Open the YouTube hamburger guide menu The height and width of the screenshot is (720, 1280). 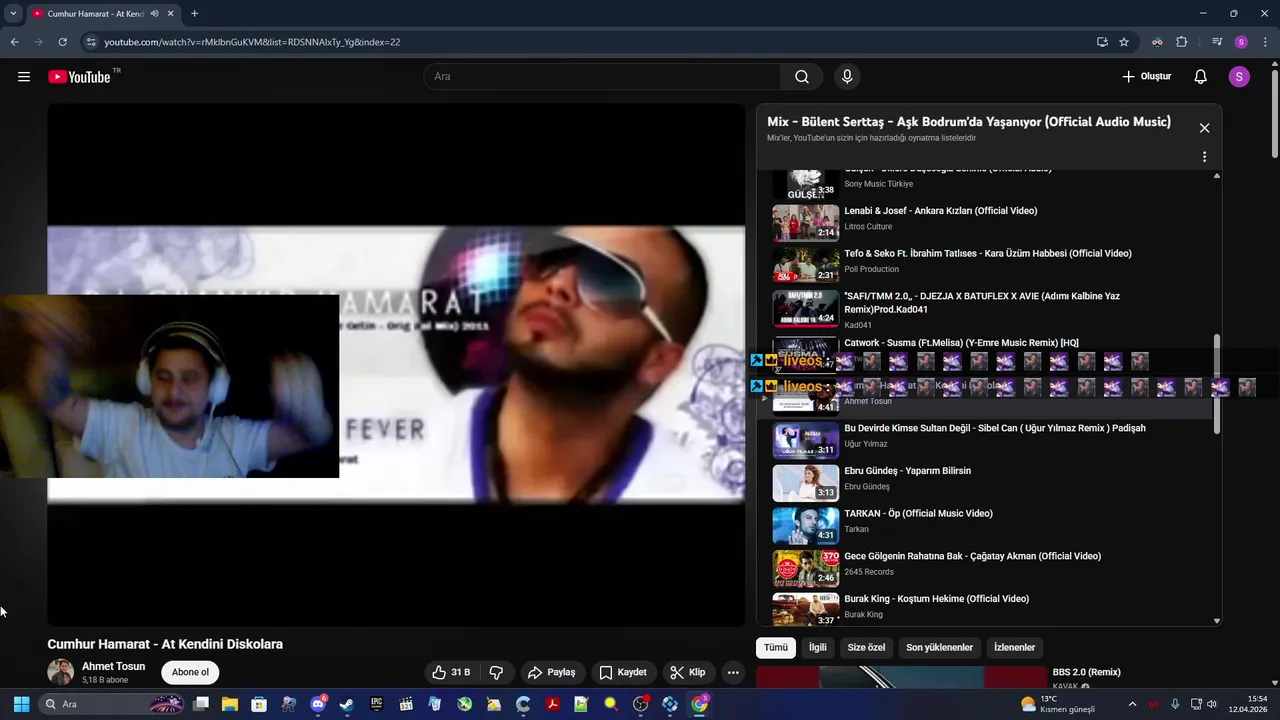[24, 77]
